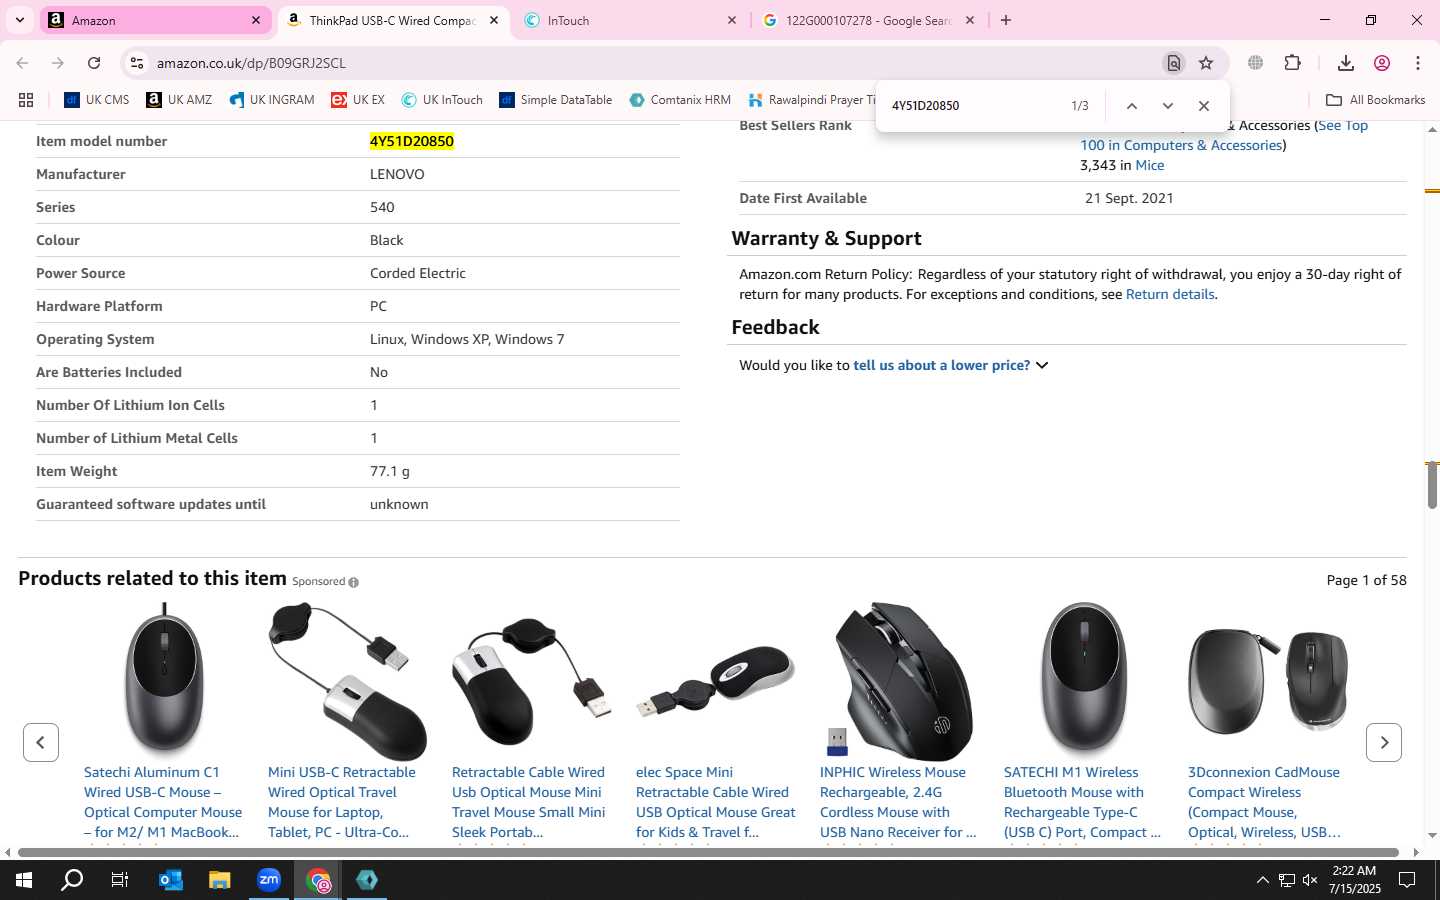Screen dimensions: 1440x900
Task: Open 100 in Computers & Accessories link
Action: pyautogui.click(x=1181, y=145)
